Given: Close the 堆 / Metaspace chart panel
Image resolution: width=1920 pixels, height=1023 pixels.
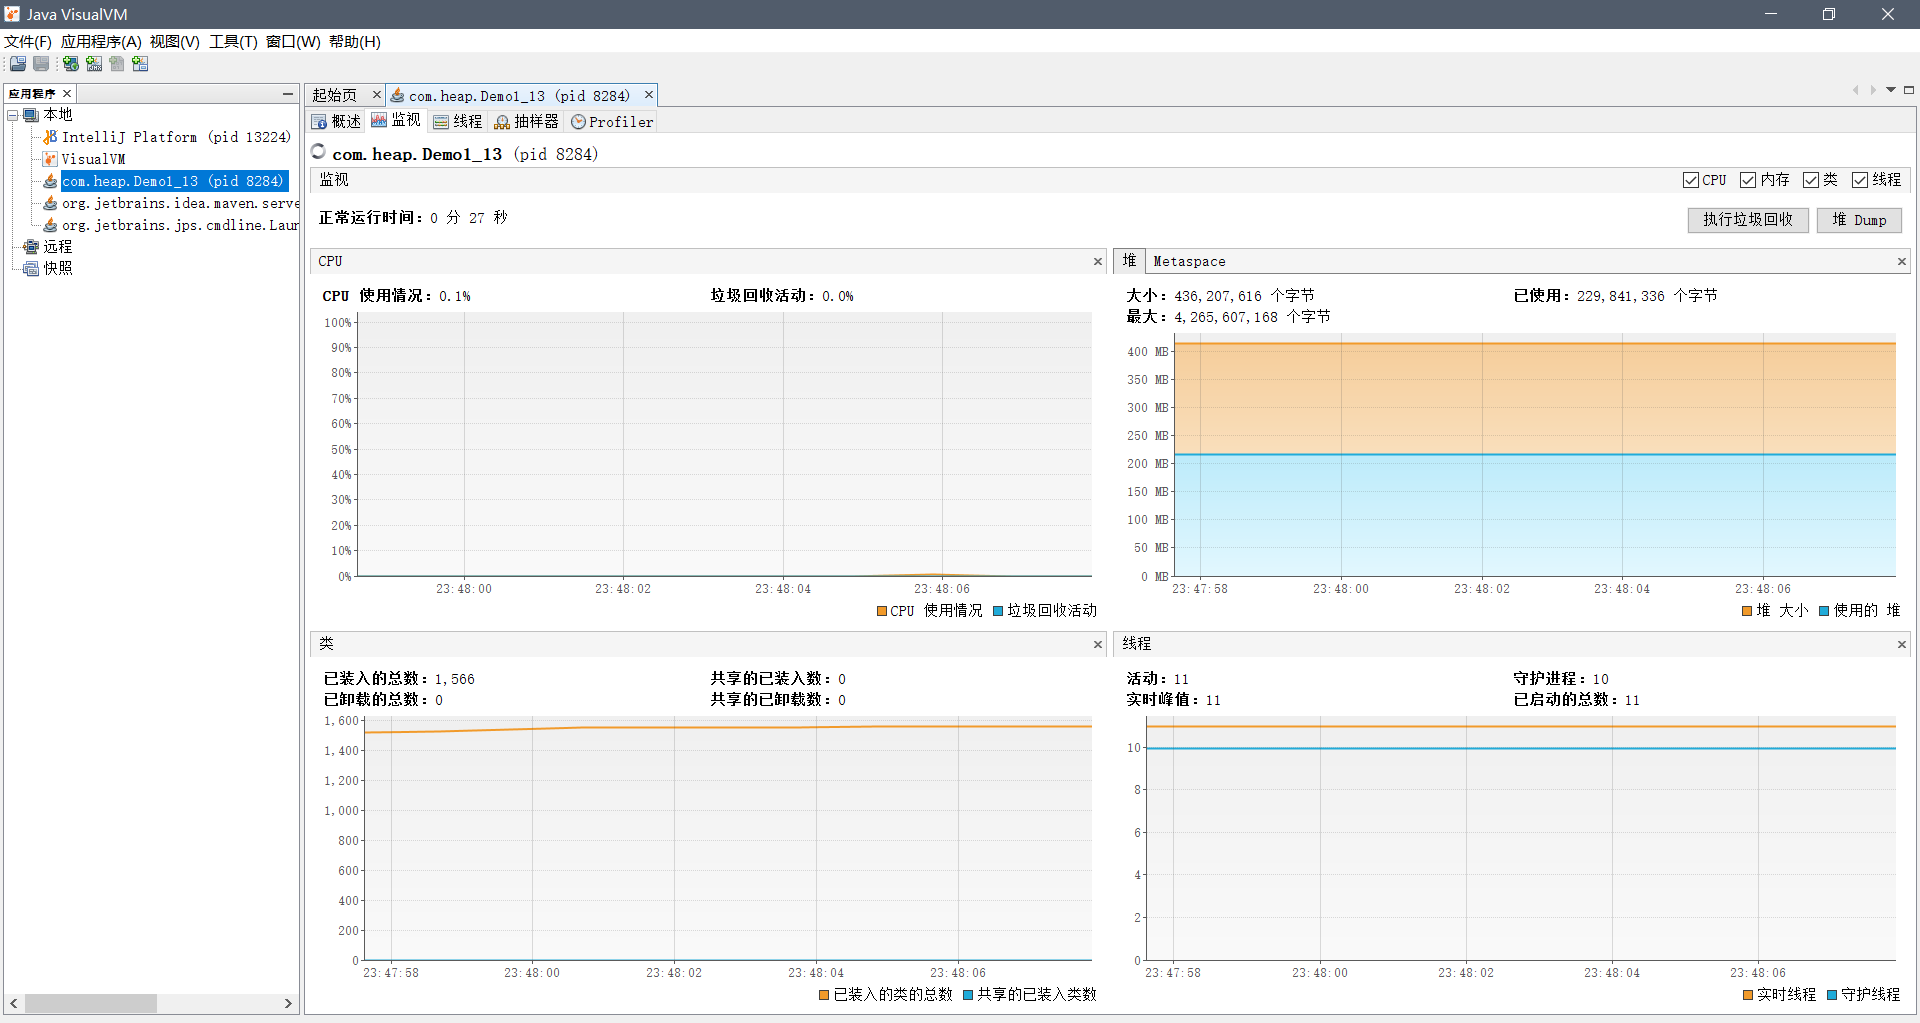Looking at the screenshot, I should pyautogui.click(x=1902, y=262).
